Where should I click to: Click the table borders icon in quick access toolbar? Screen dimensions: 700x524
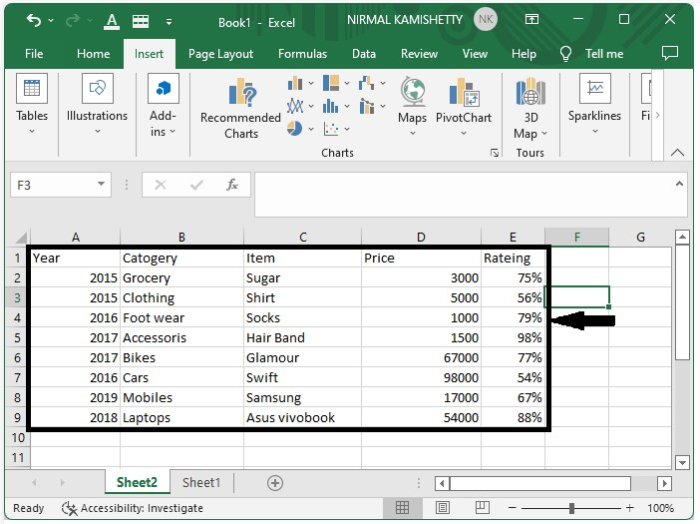(141, 21)
